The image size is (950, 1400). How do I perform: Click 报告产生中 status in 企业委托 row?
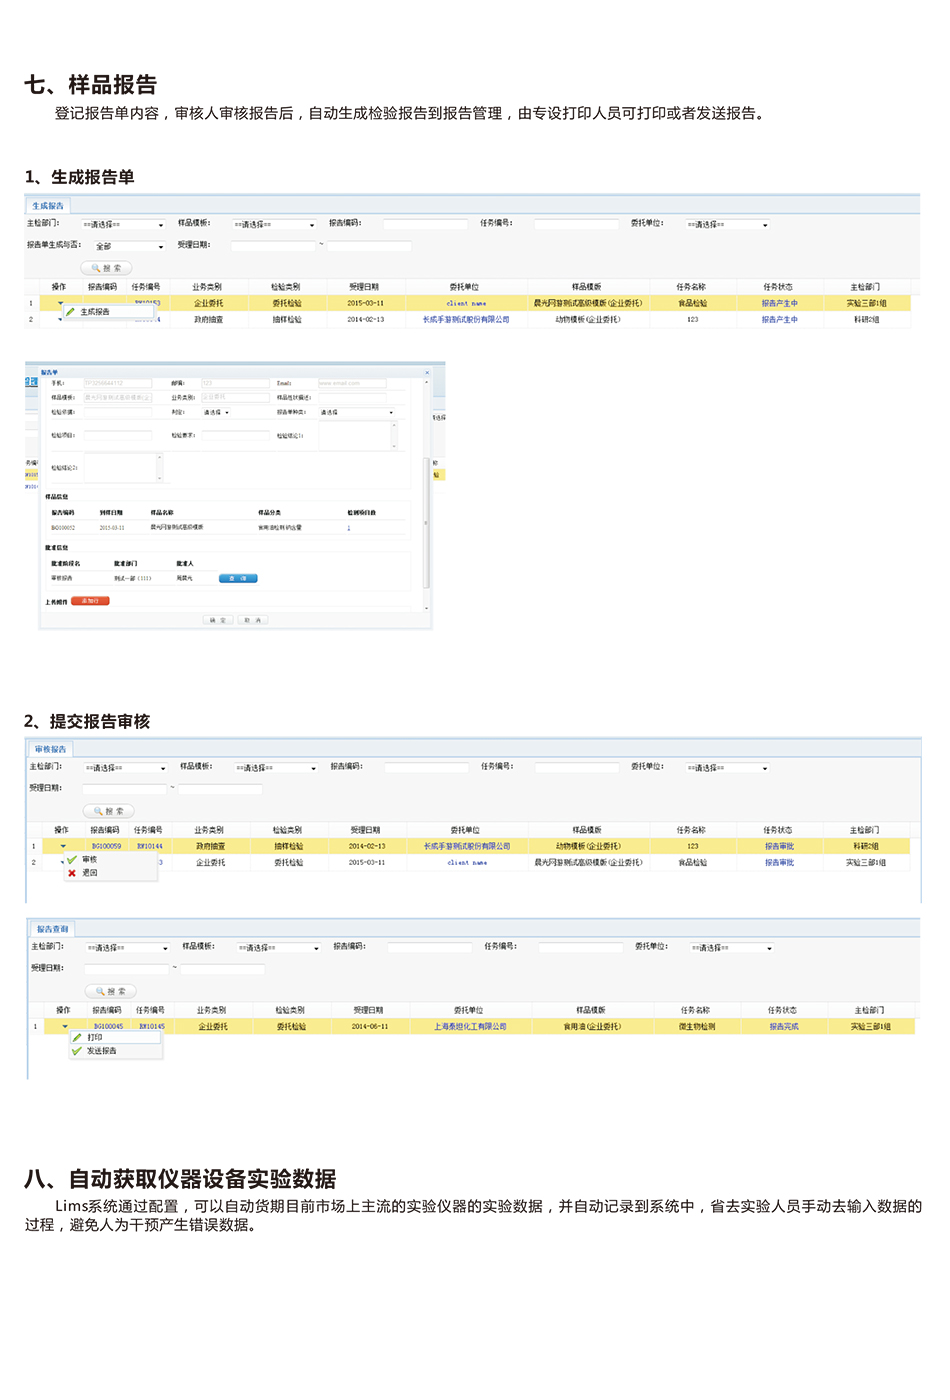click(x=779, y=303)
